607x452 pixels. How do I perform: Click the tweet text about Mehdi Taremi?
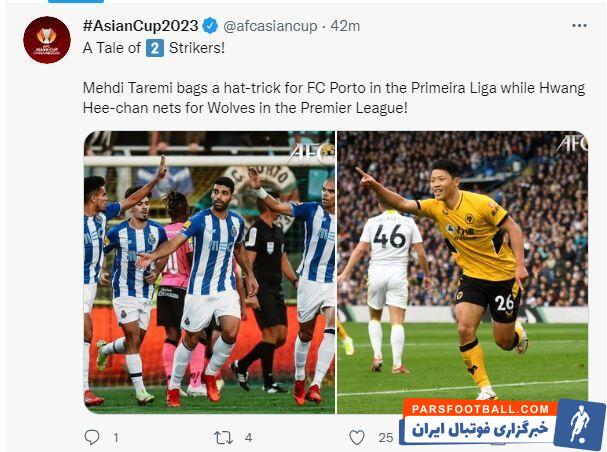point(334,98)
